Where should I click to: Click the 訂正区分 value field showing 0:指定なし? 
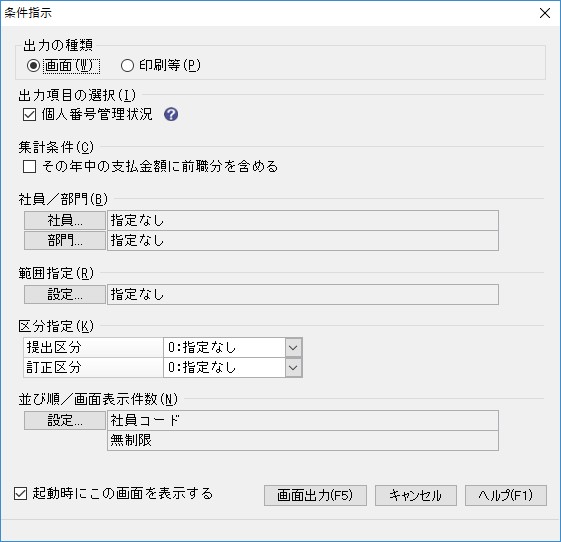224,367
